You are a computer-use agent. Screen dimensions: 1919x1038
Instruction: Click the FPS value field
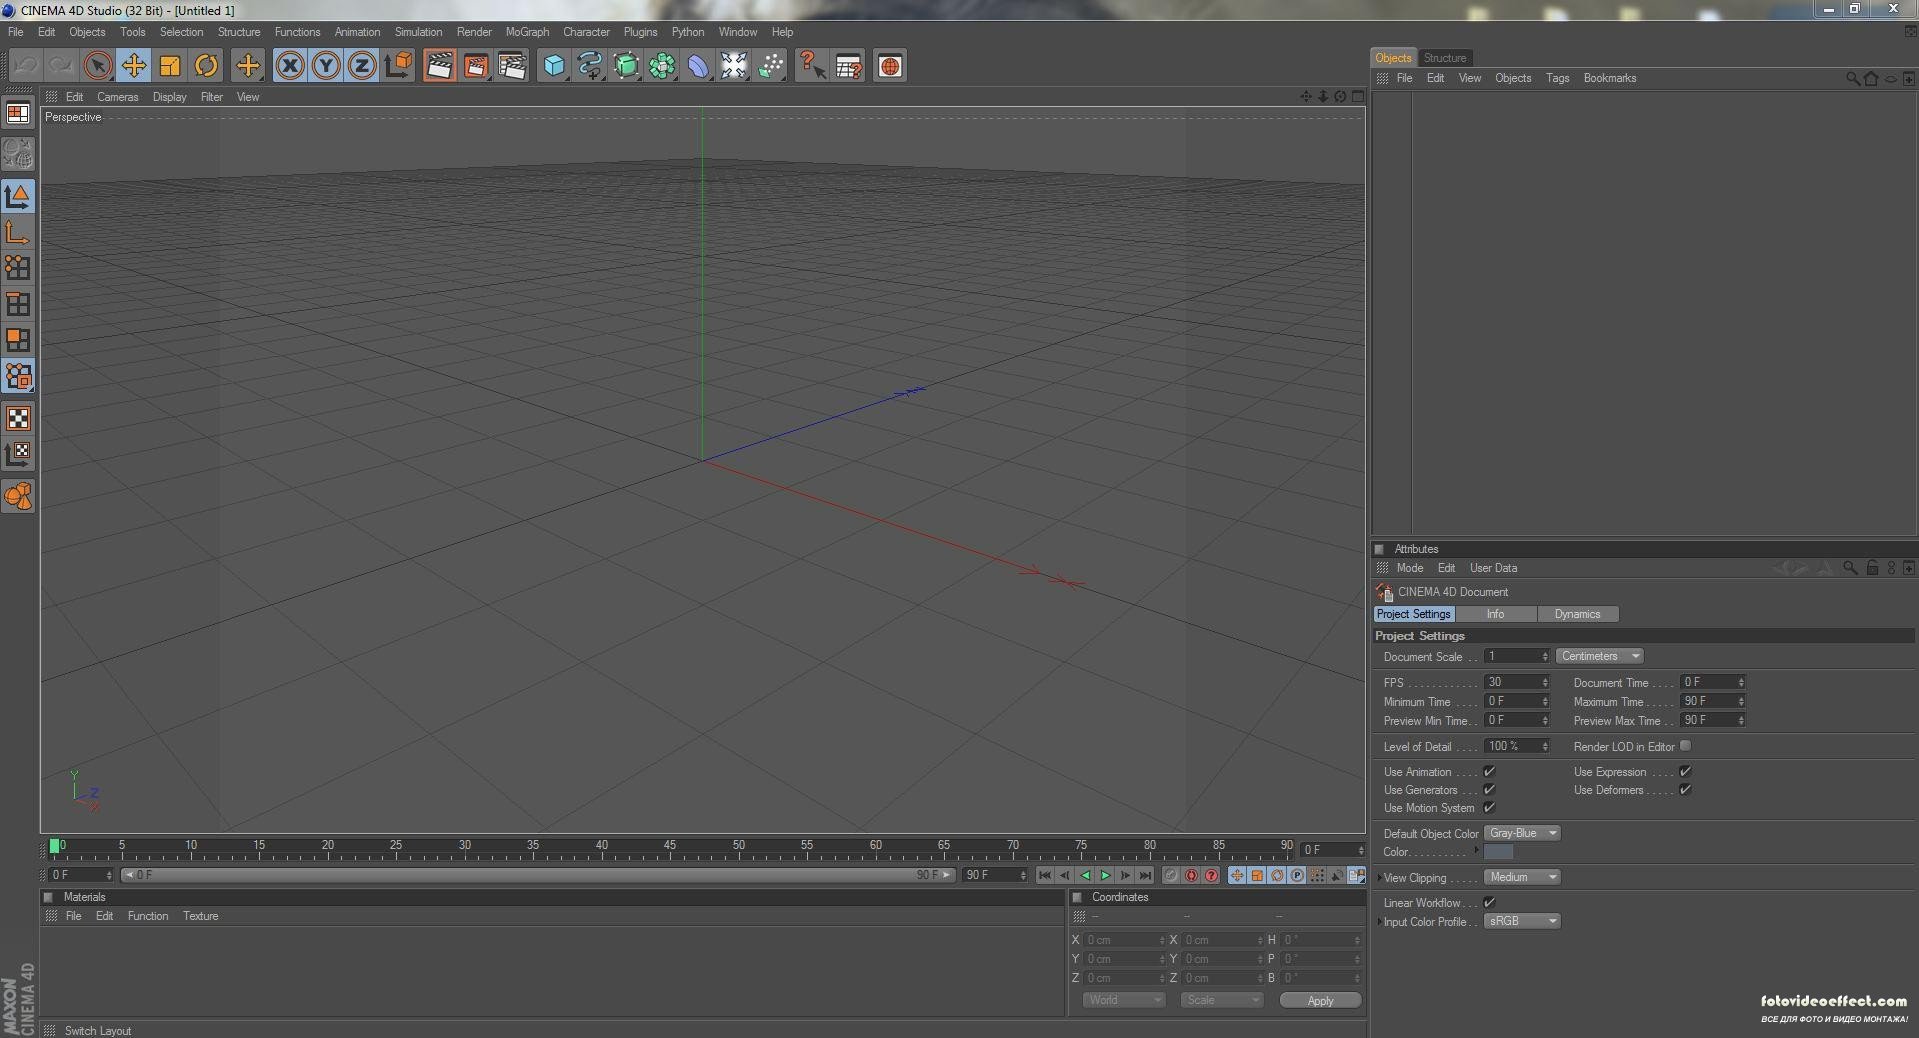(1516, 682)
